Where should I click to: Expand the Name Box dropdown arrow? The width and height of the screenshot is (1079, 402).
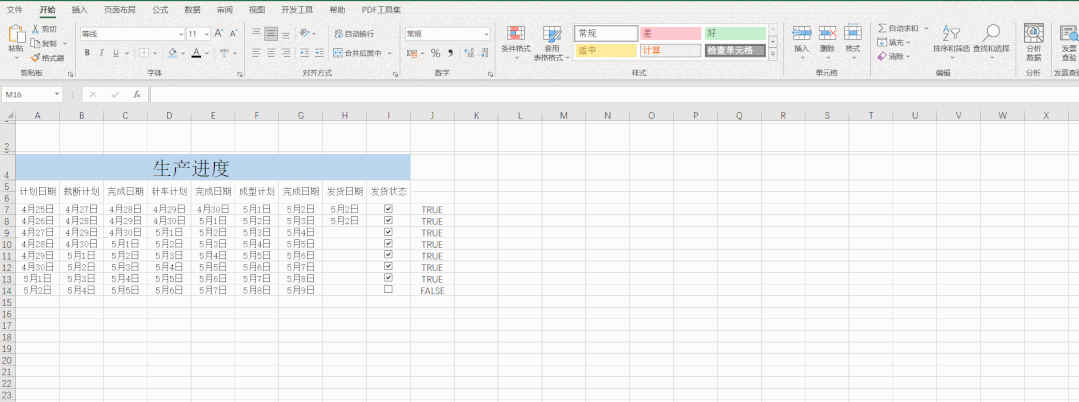coord(57,94)
